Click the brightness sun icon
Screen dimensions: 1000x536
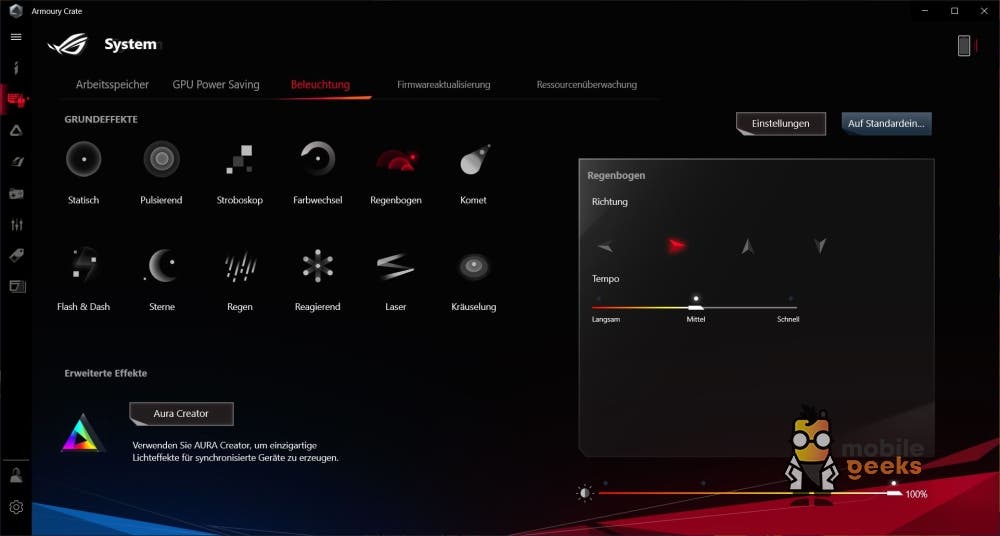point(585,493)
